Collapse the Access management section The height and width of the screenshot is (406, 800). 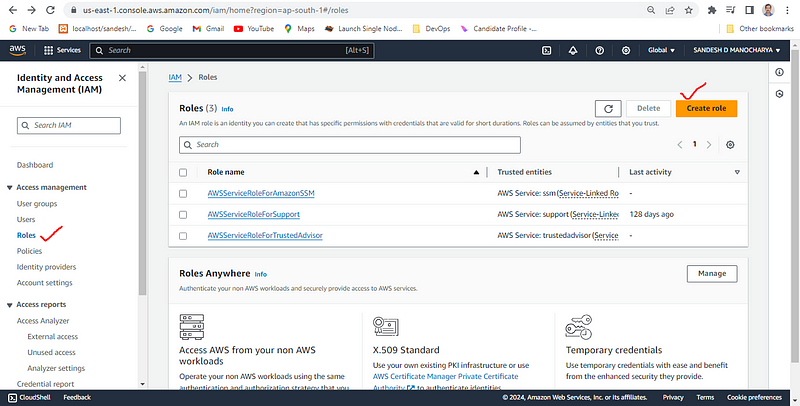pyautogui.click(x=10, y=188)
